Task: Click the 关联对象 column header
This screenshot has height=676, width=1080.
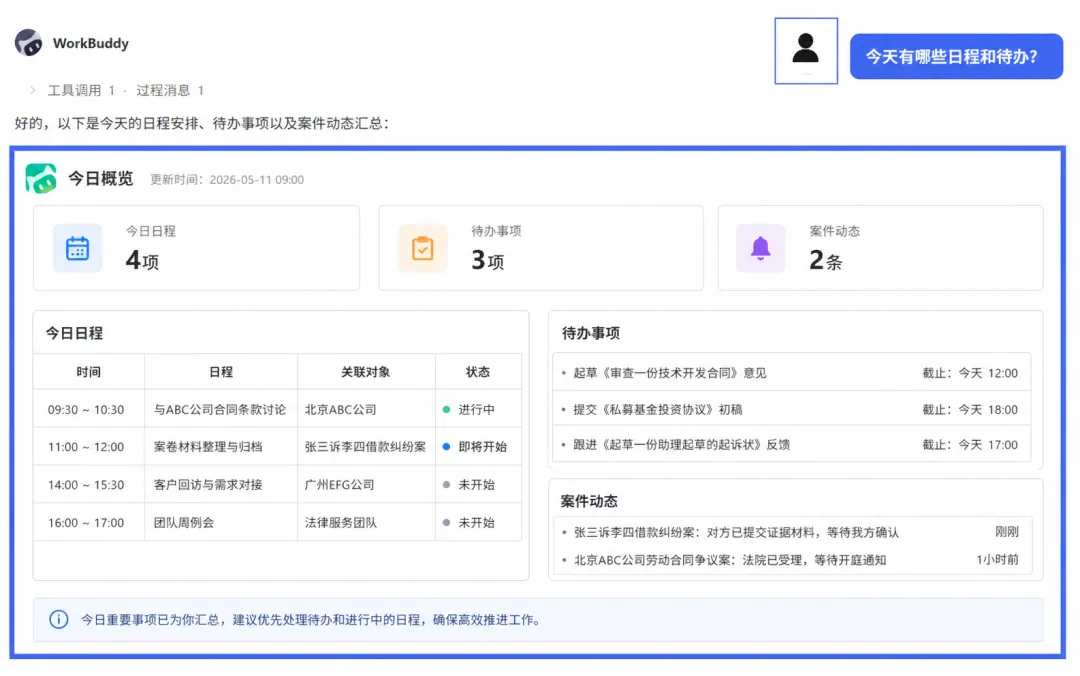Action: [366, 372]
